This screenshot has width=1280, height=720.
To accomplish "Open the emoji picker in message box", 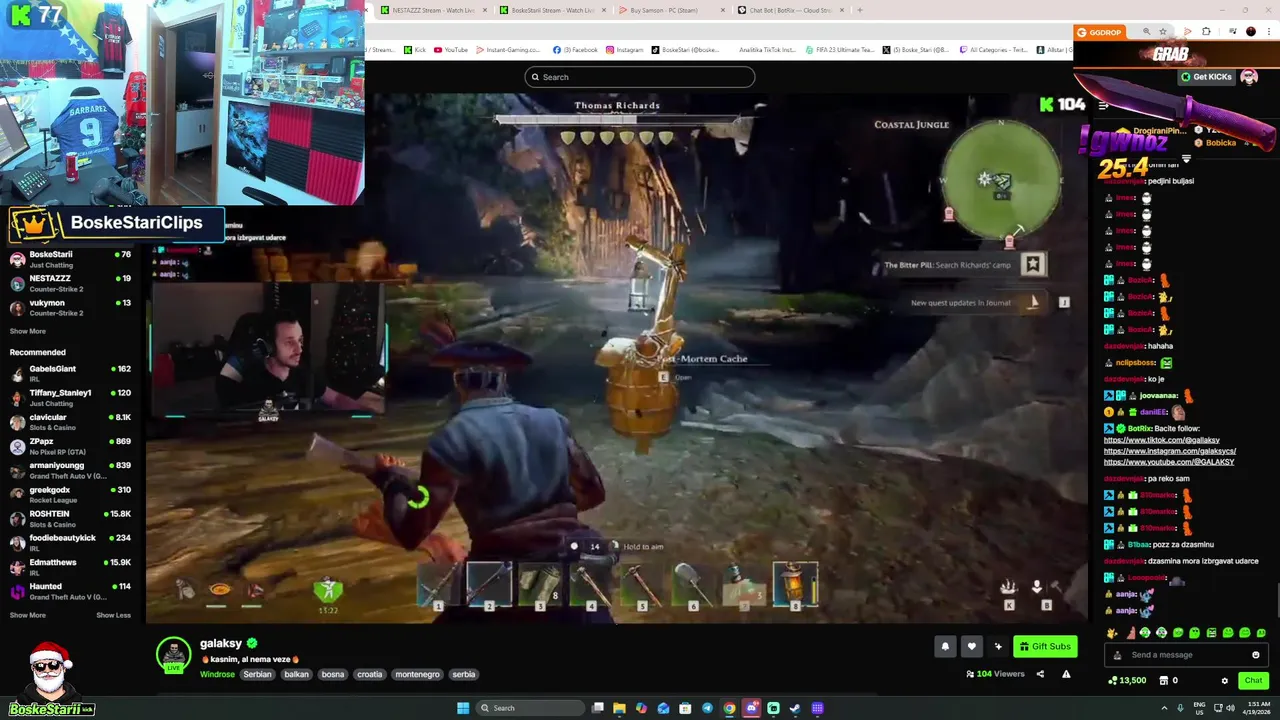I will 1256,655.
